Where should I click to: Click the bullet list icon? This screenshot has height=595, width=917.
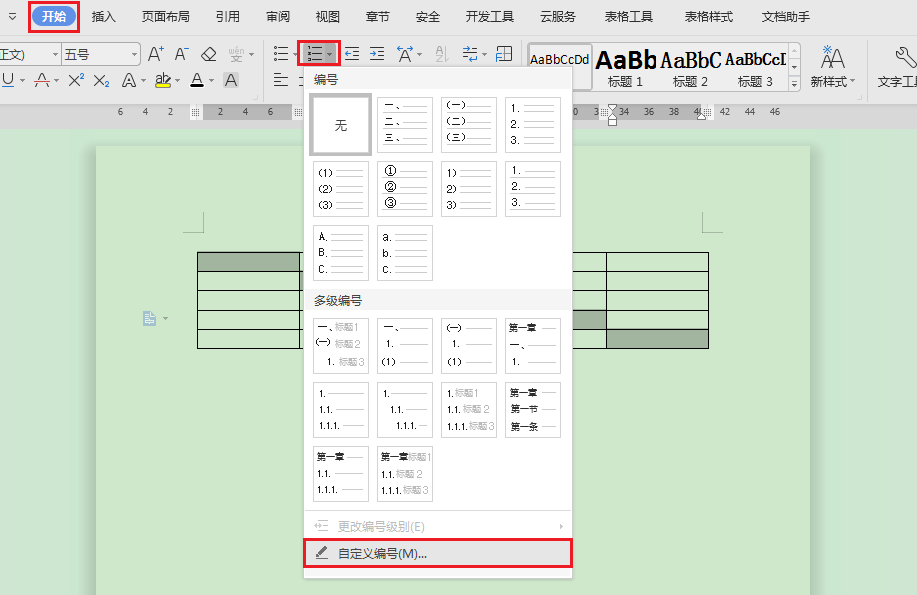281,54
